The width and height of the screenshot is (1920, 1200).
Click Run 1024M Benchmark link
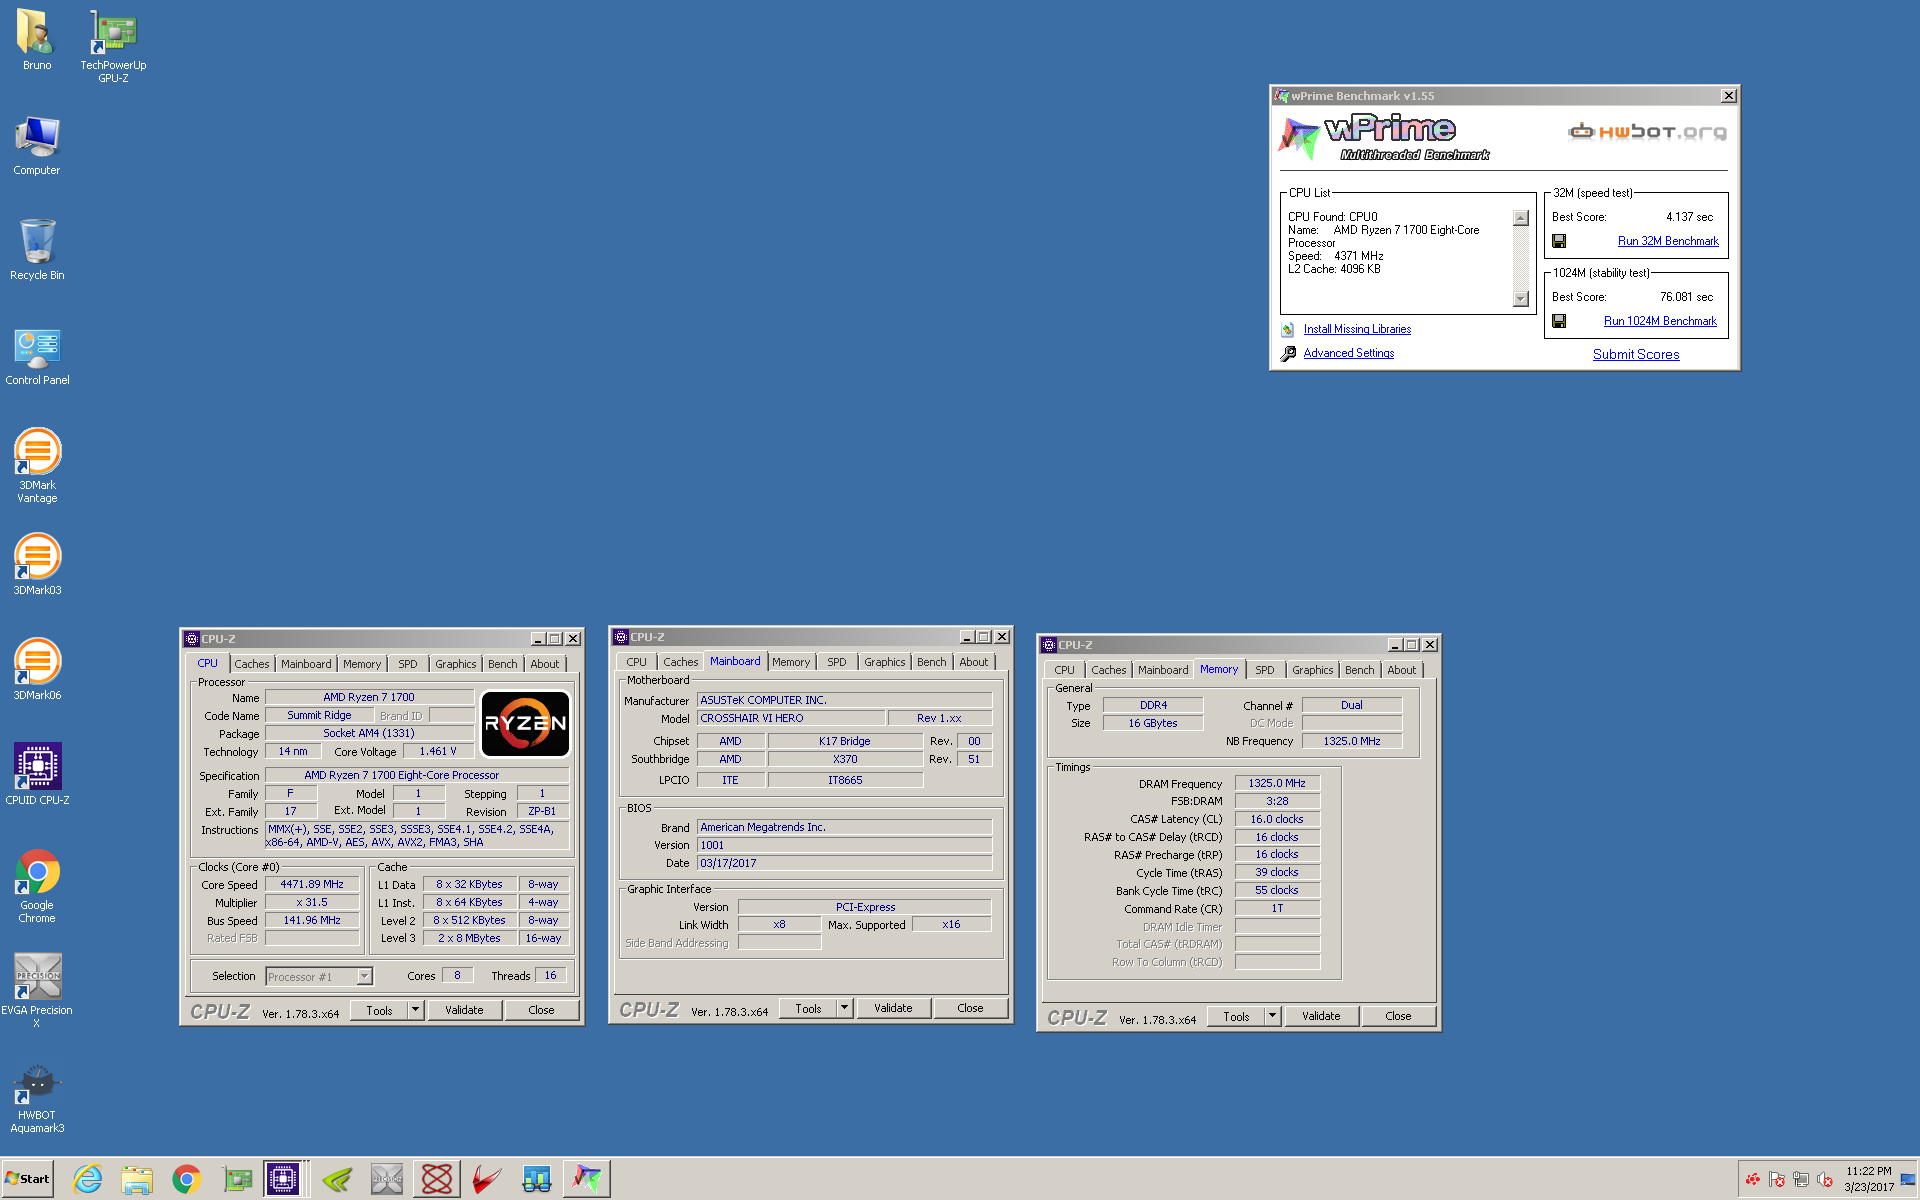pos(1660,321)
